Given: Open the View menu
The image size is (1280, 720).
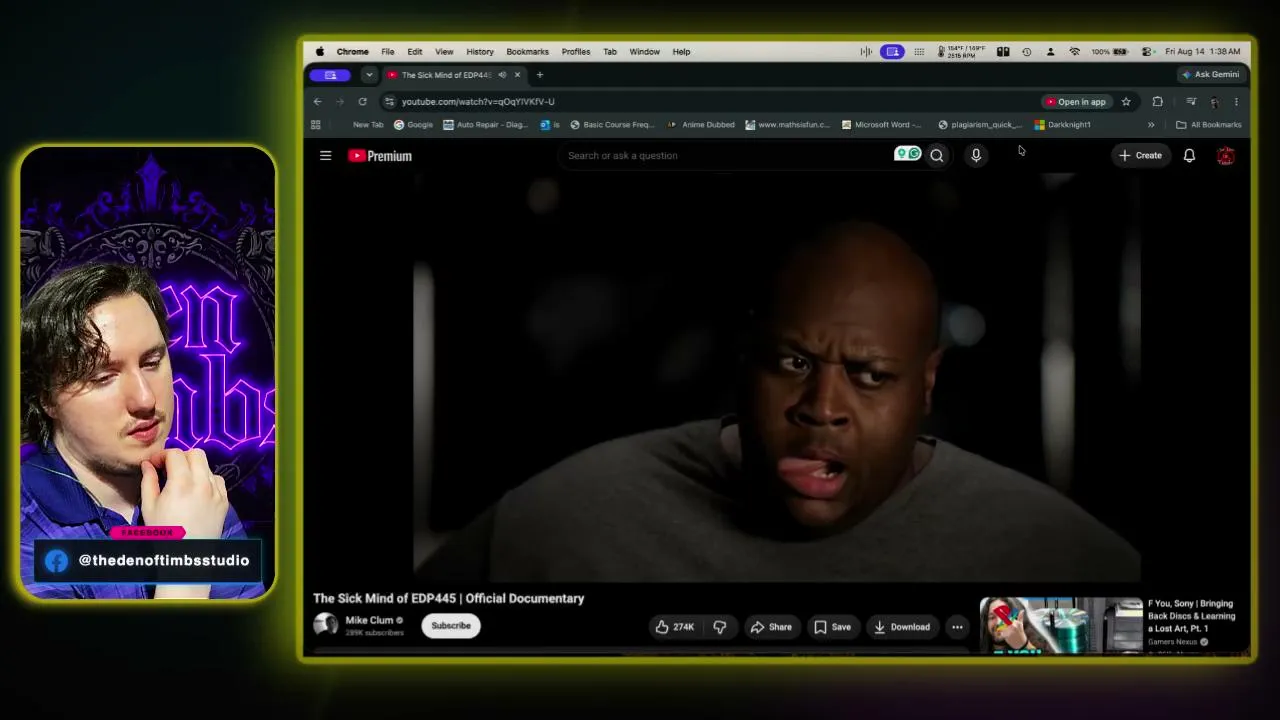Looking at the screenshot, I should pos(444,52).
